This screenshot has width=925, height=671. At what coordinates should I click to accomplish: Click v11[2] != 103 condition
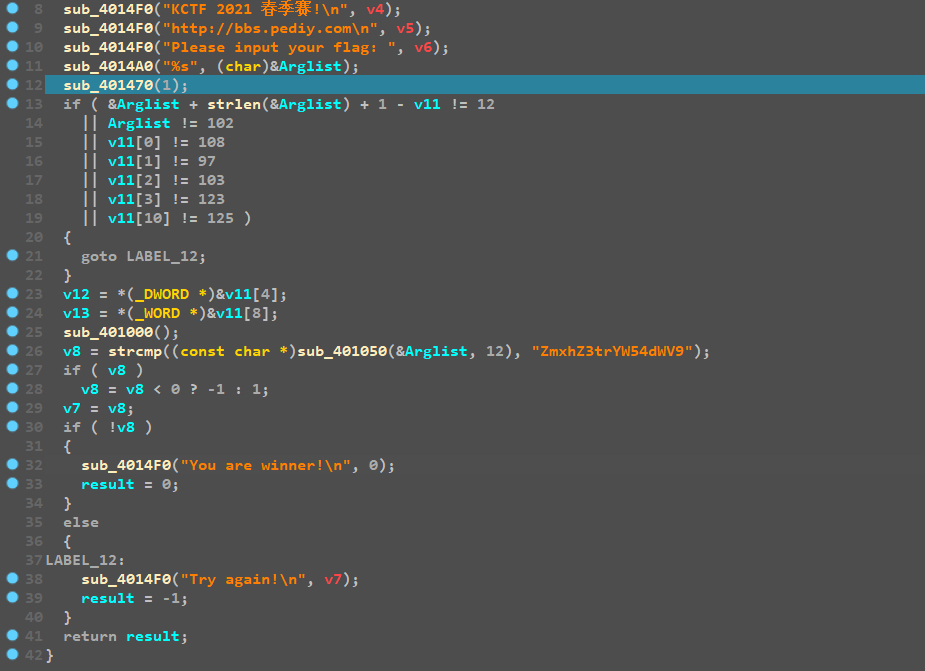166,180
